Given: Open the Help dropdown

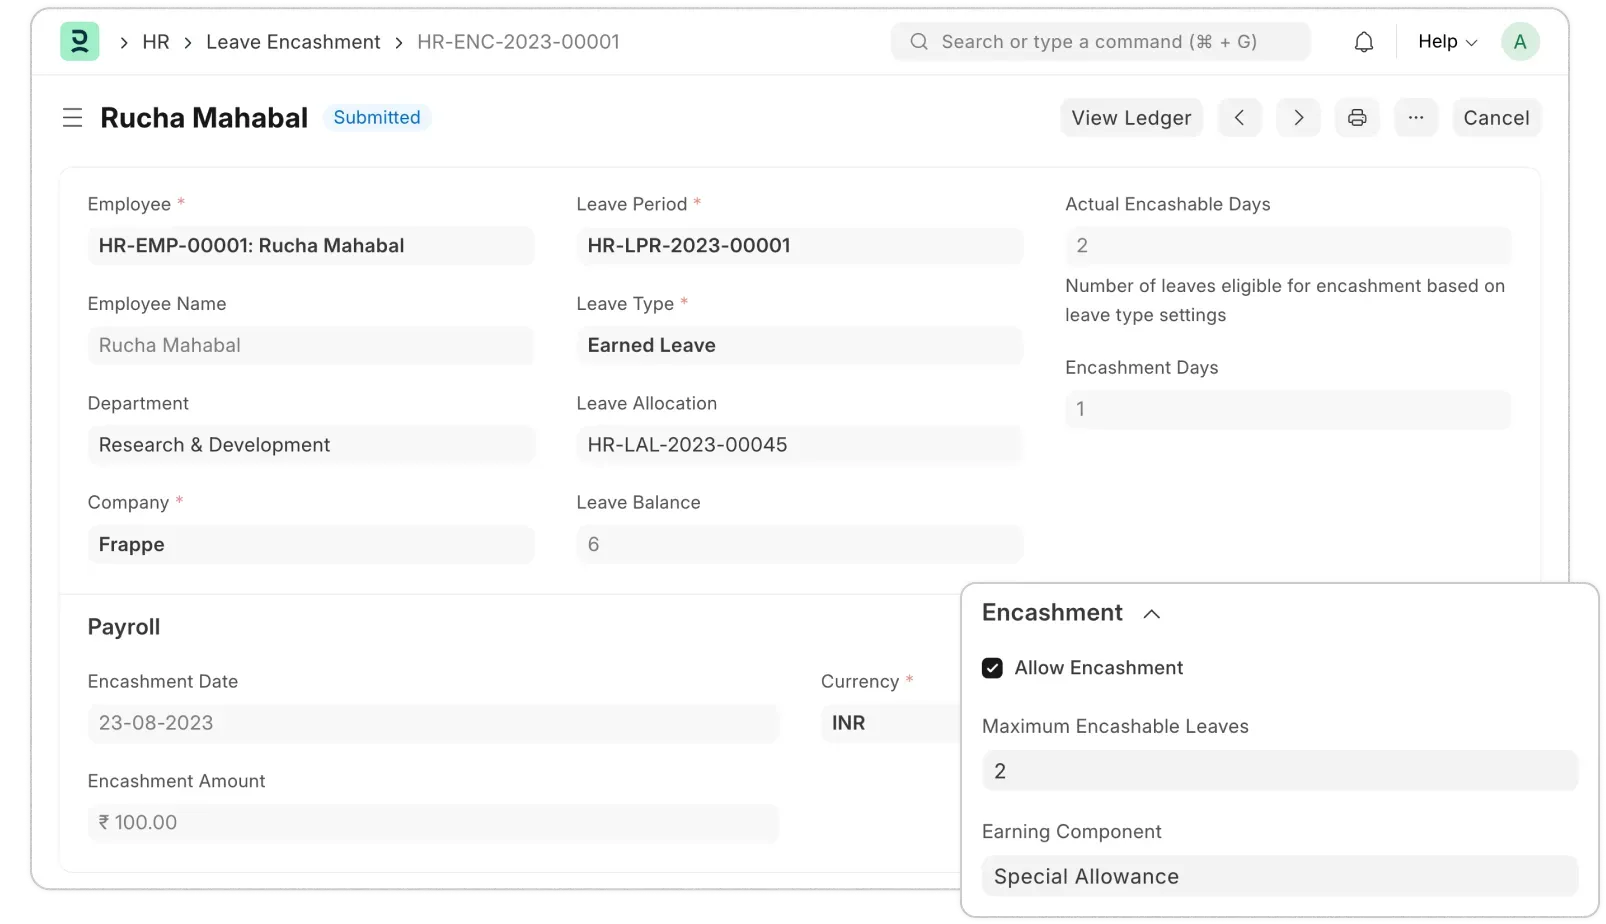Looking at the screenshot, I should coord(1446,42).
